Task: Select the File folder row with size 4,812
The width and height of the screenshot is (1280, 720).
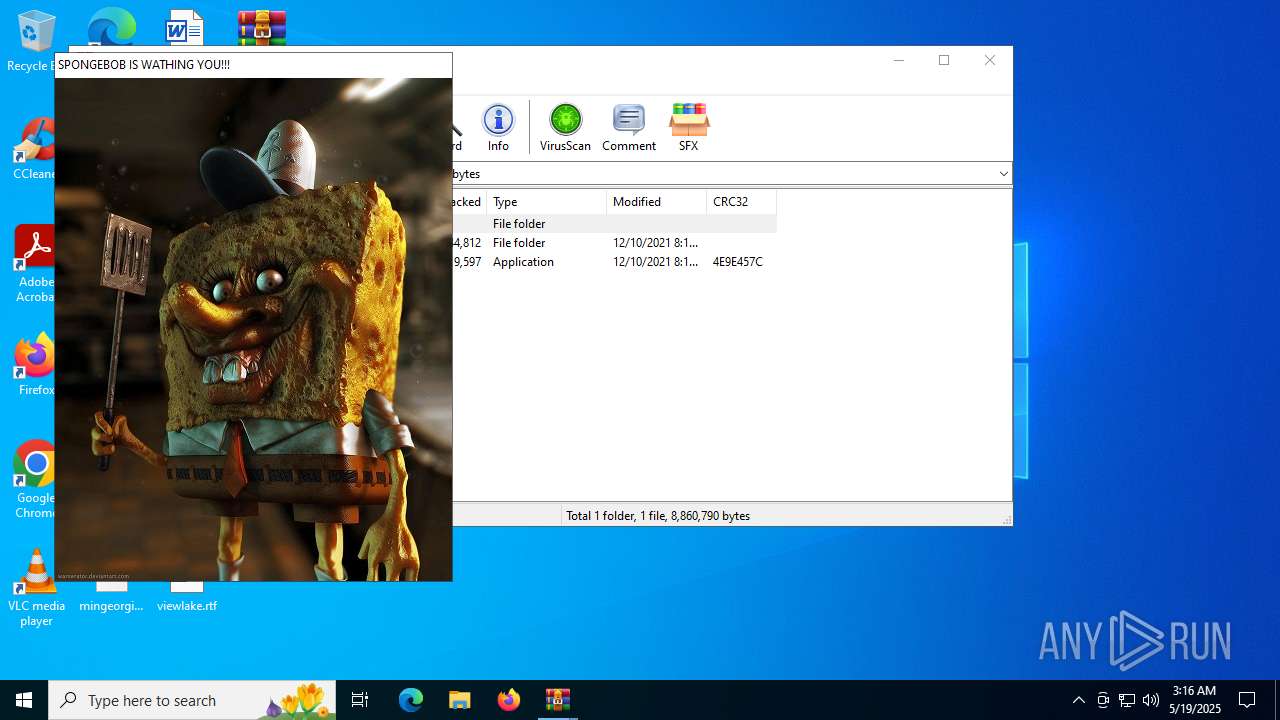Action: point(614,243)
